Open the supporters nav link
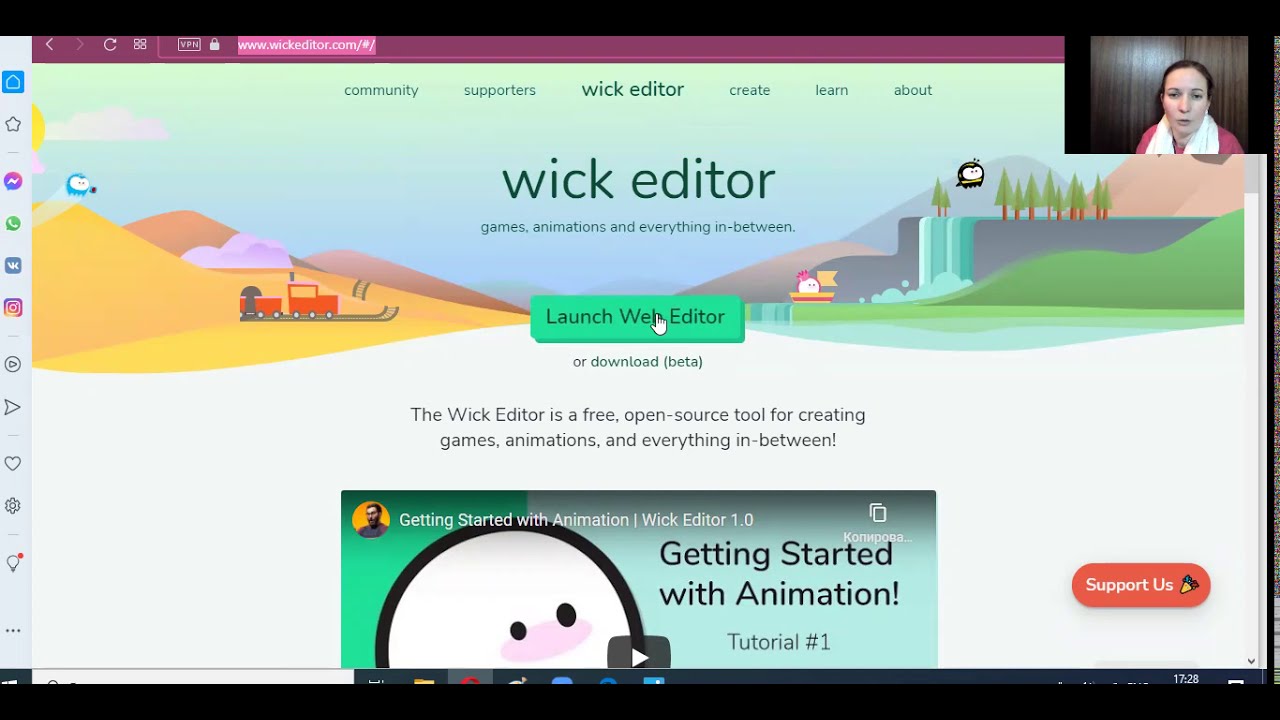Image resolution: width=1280 pixels, height=720 pixels. pyautogui.click(x=500, y=90)
